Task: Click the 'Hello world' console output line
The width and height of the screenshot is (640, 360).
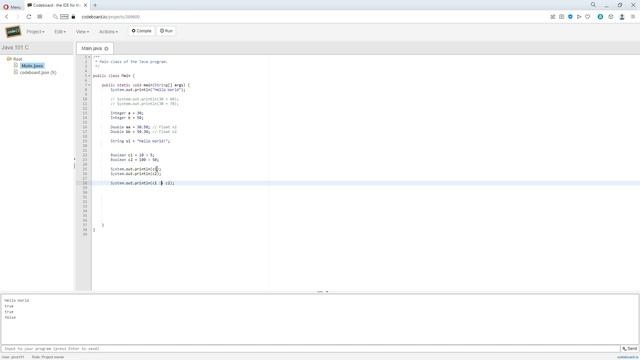Action: pyautogui.click(x=17, y=300)
